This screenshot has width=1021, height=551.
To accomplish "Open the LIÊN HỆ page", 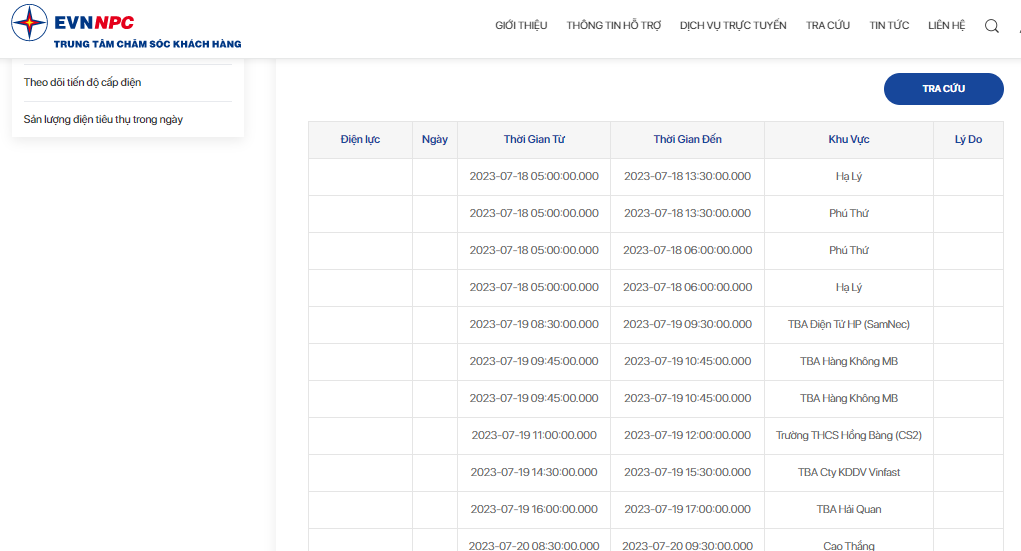I will [x=946, y=25].
